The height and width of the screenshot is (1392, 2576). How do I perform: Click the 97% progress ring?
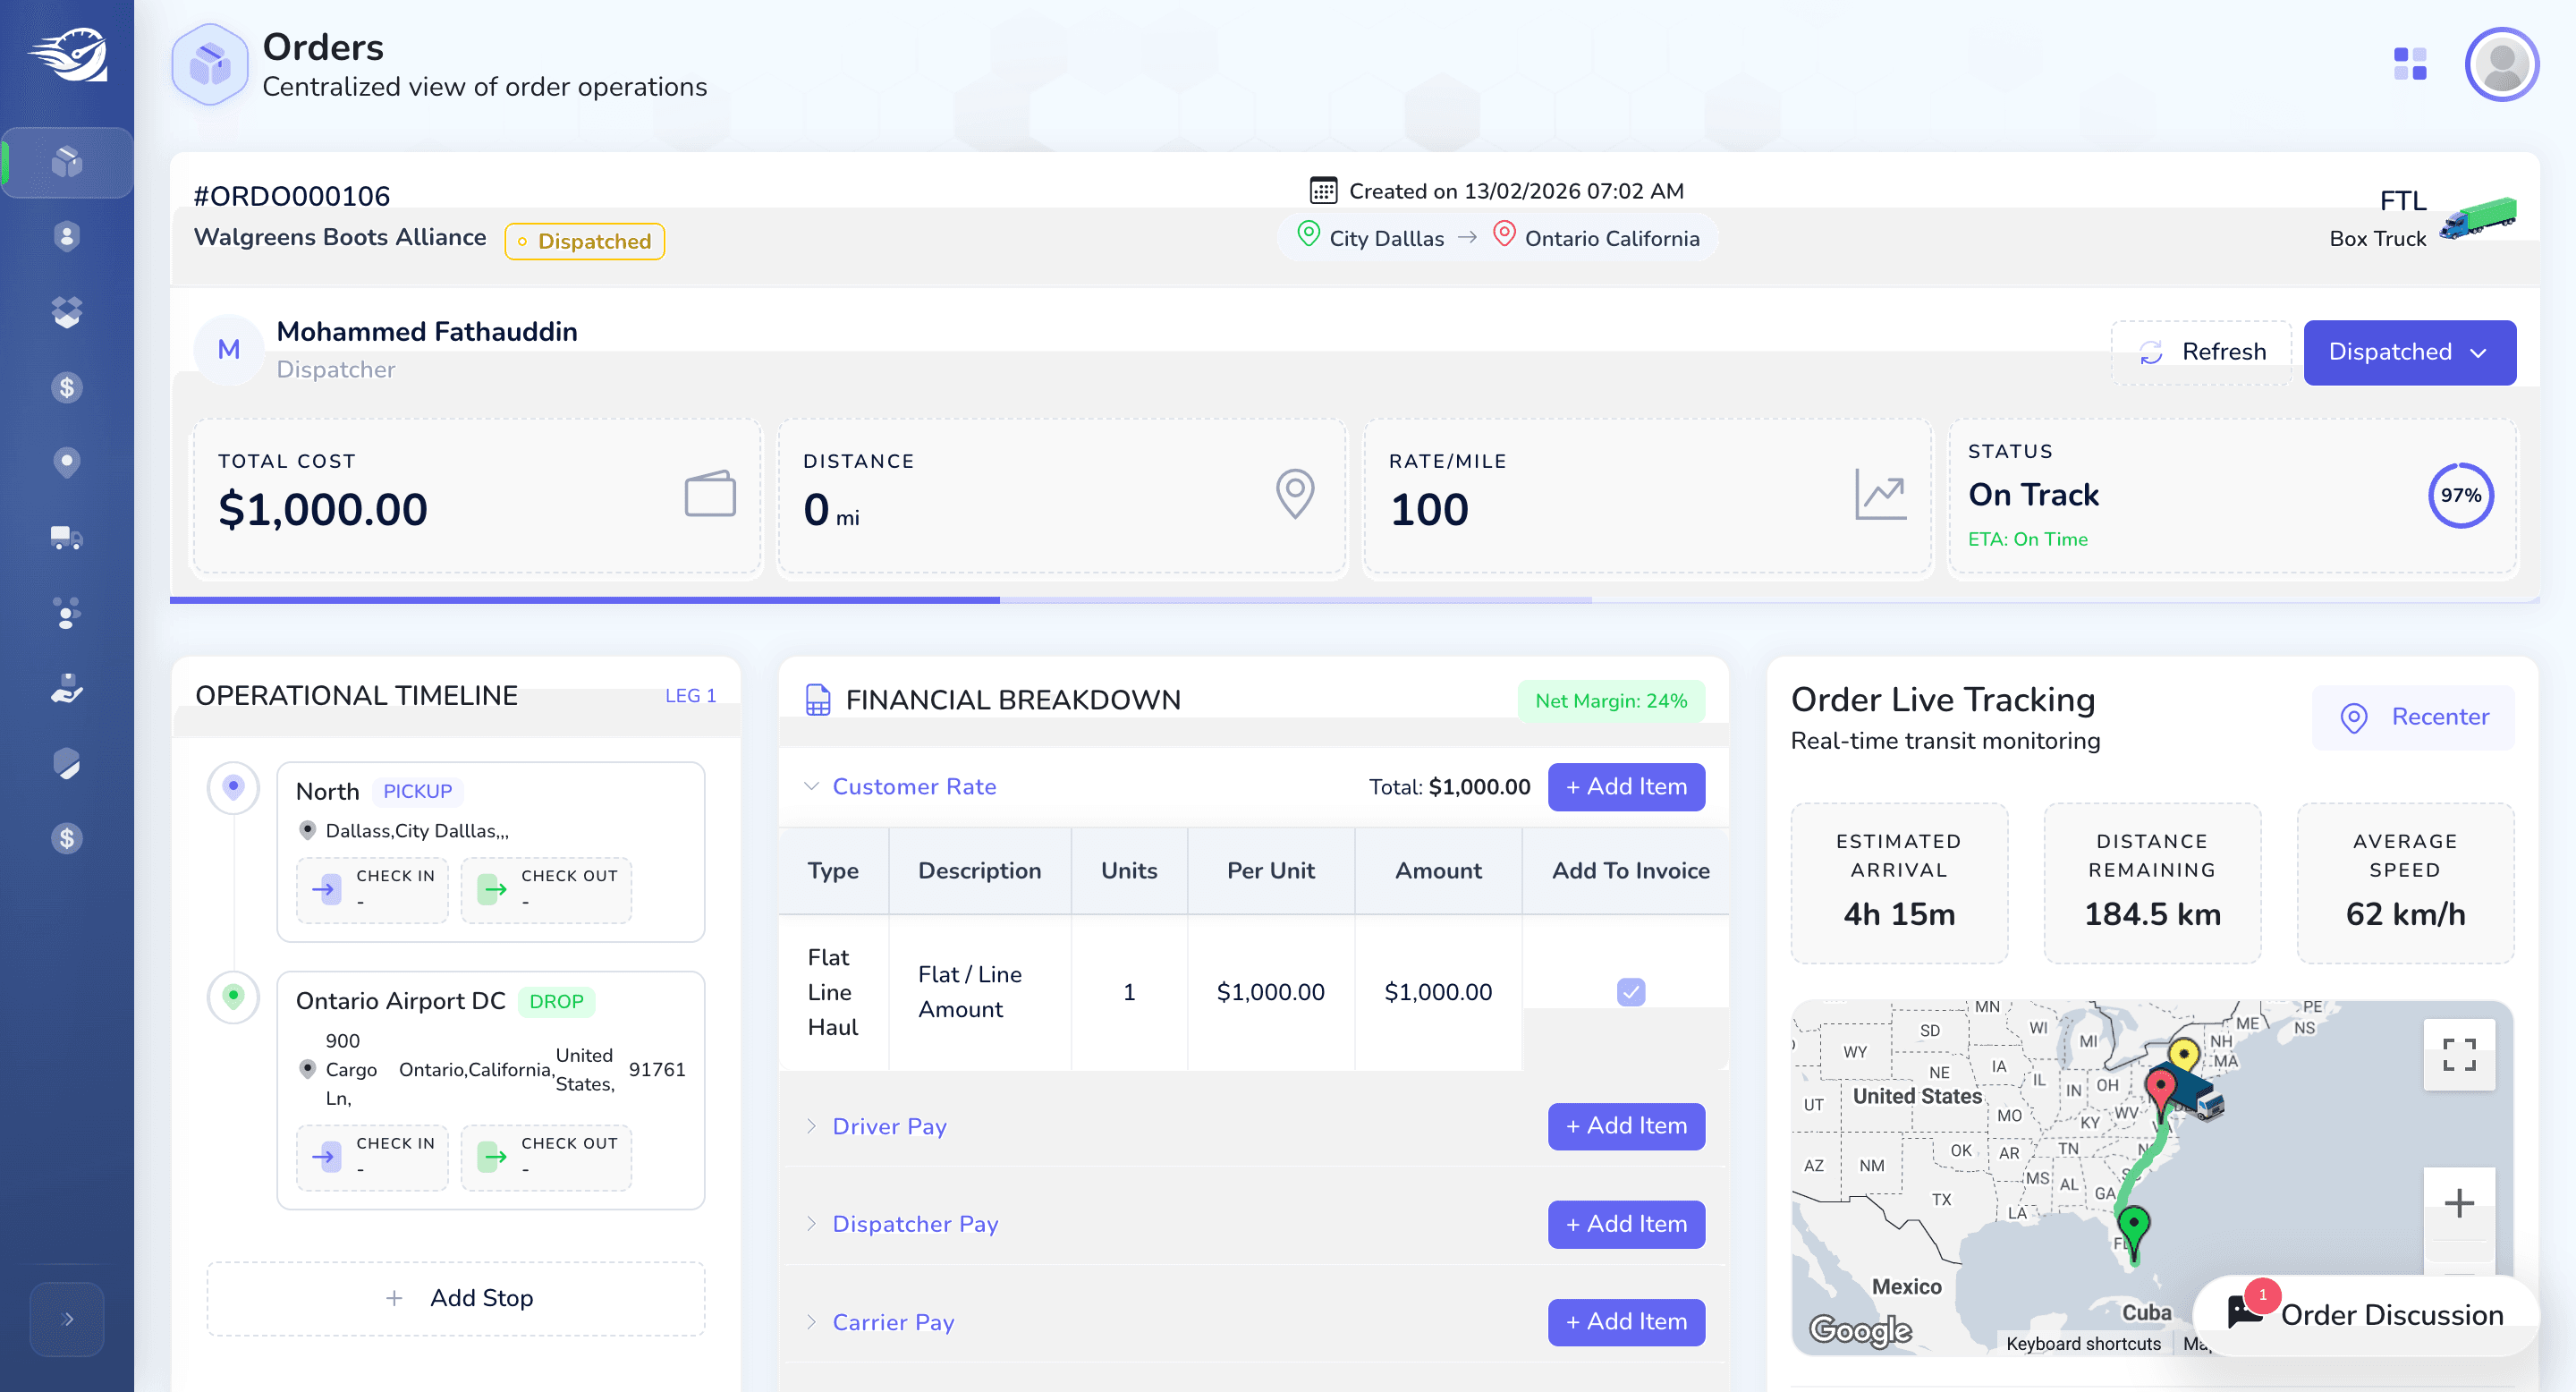(2460, 495)
